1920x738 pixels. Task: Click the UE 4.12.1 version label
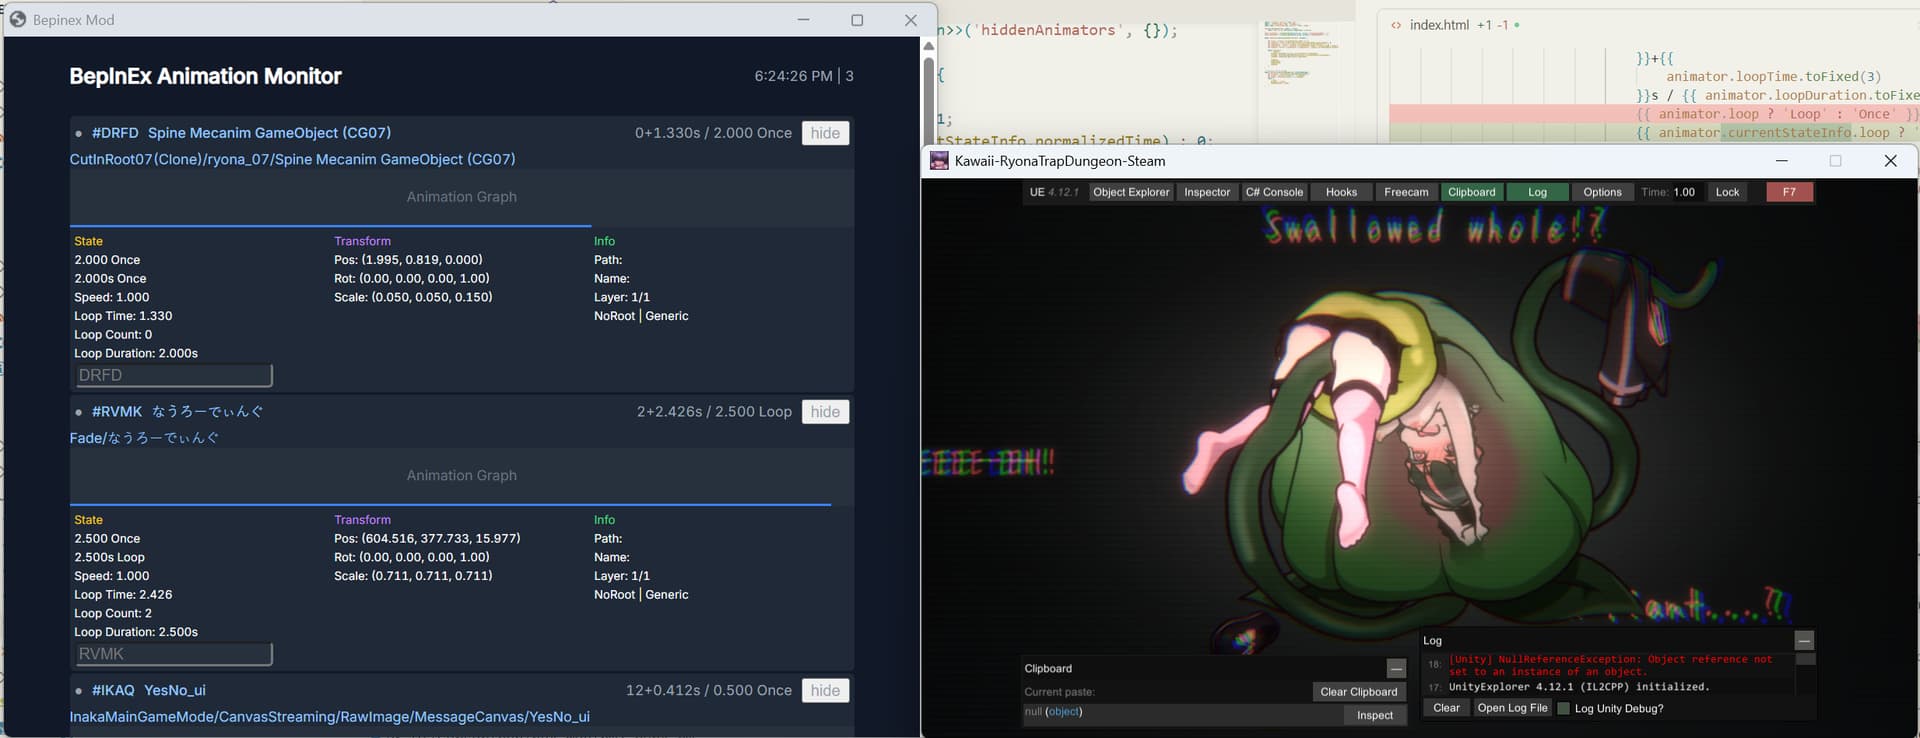(x=1054, y=192)
